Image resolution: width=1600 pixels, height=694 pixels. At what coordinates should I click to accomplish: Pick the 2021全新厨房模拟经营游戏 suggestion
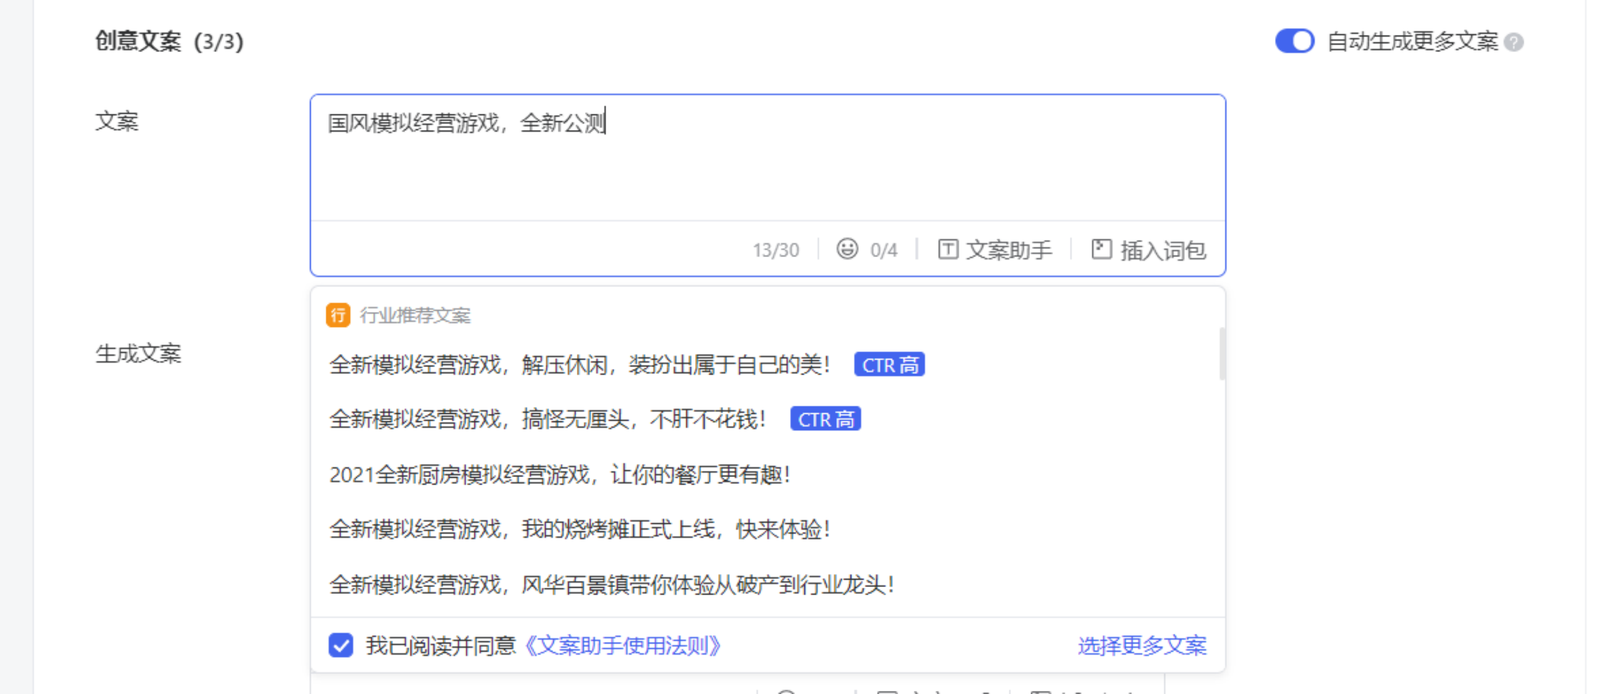(560, 475)
